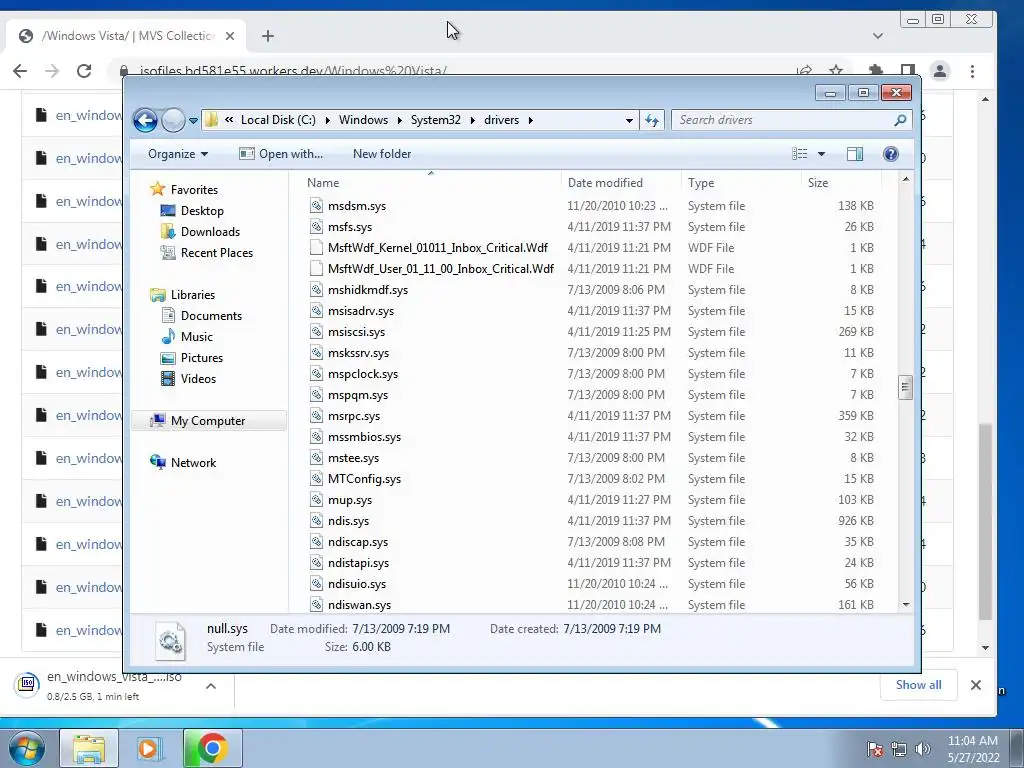Click the Explorer Forward arrow button

pos(173,120)
